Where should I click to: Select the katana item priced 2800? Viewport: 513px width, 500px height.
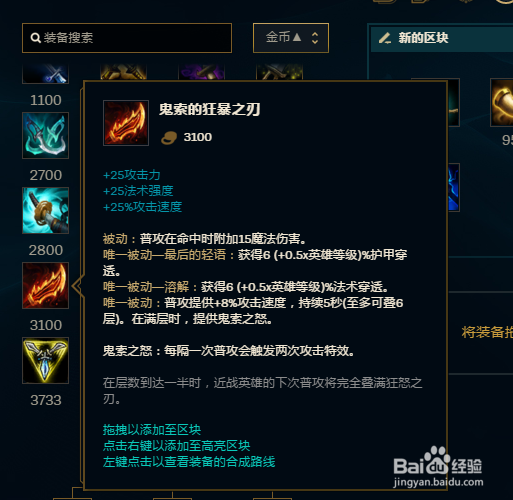(45, 210)
